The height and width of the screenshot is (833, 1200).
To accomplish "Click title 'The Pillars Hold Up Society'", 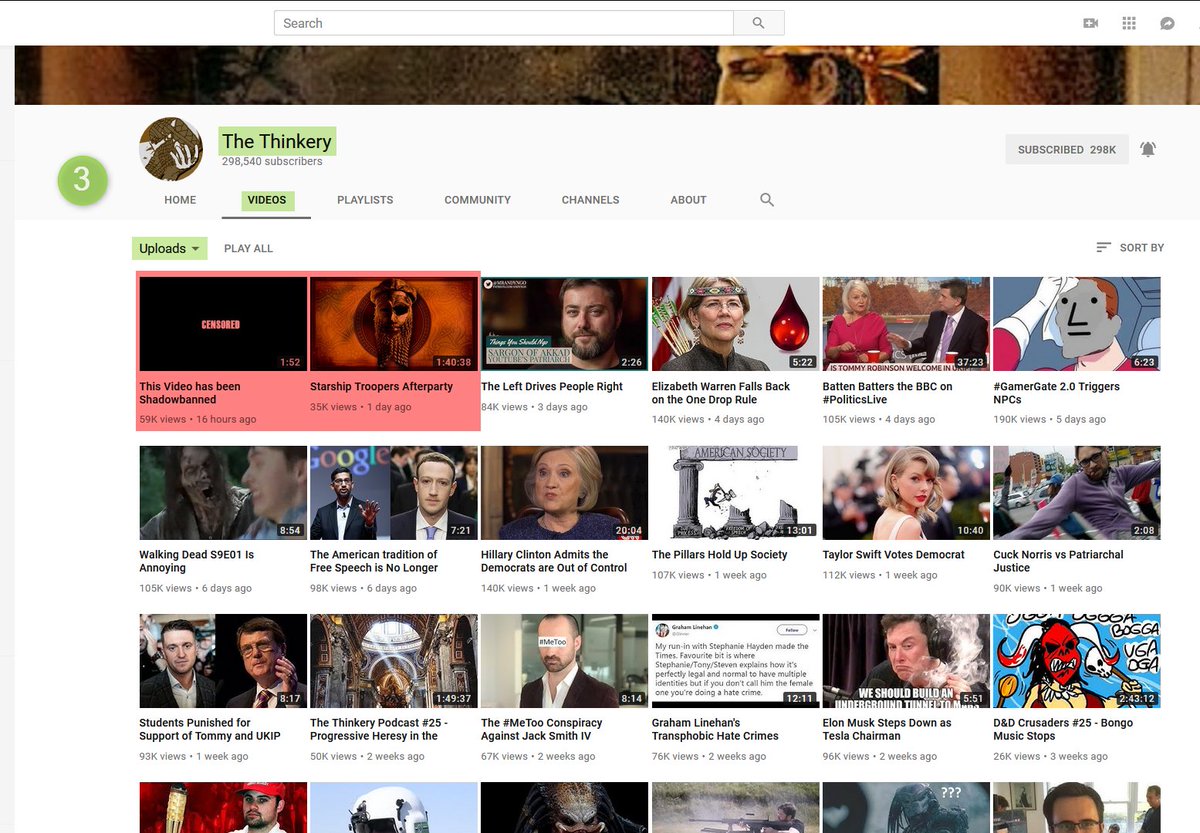I will (x=720, y=555).
